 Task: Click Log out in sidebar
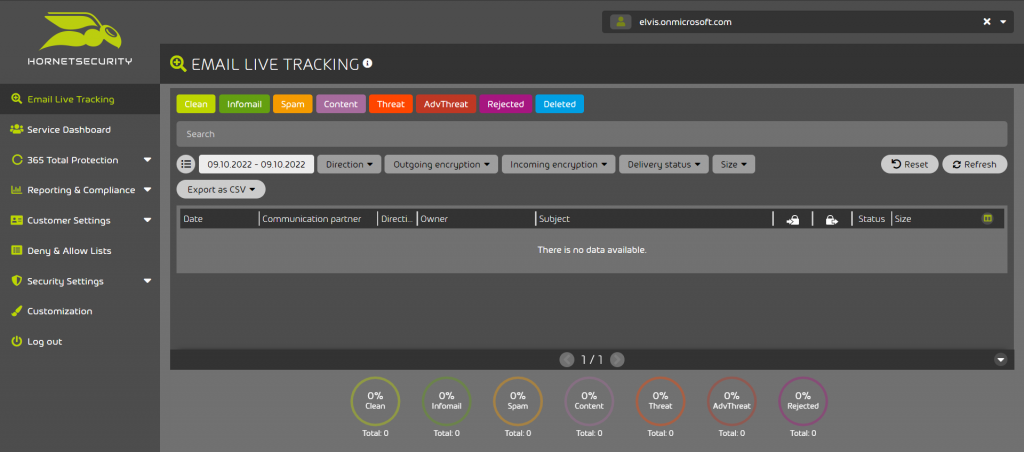80,342
